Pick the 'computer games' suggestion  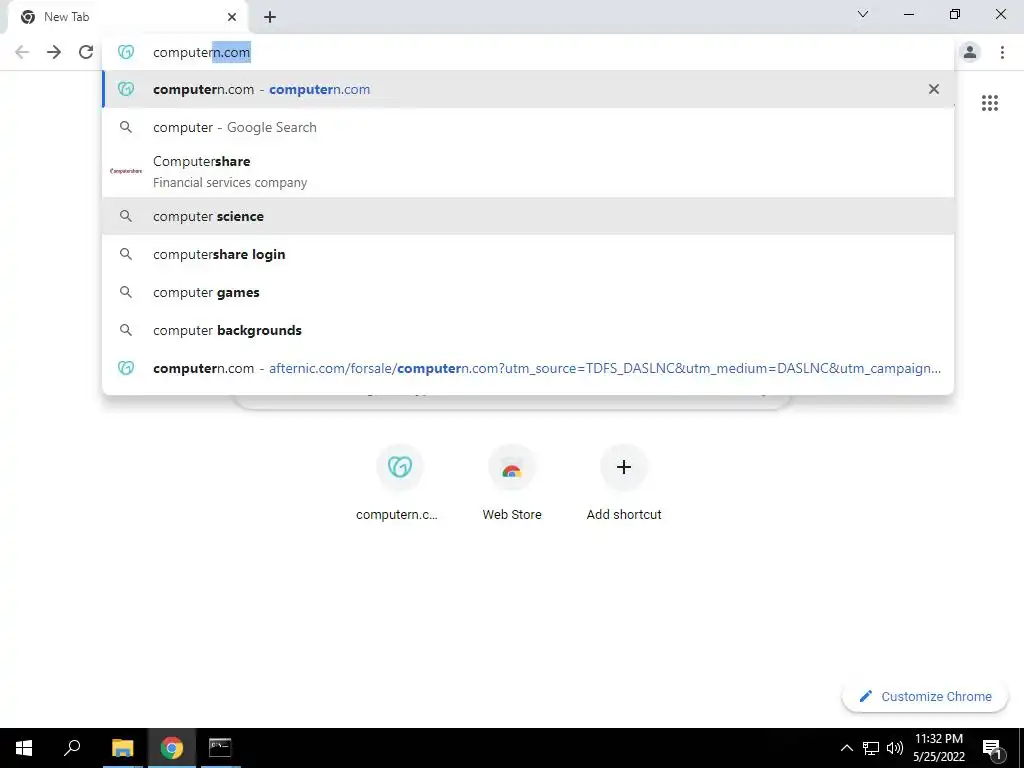click(x=528, y=292)
